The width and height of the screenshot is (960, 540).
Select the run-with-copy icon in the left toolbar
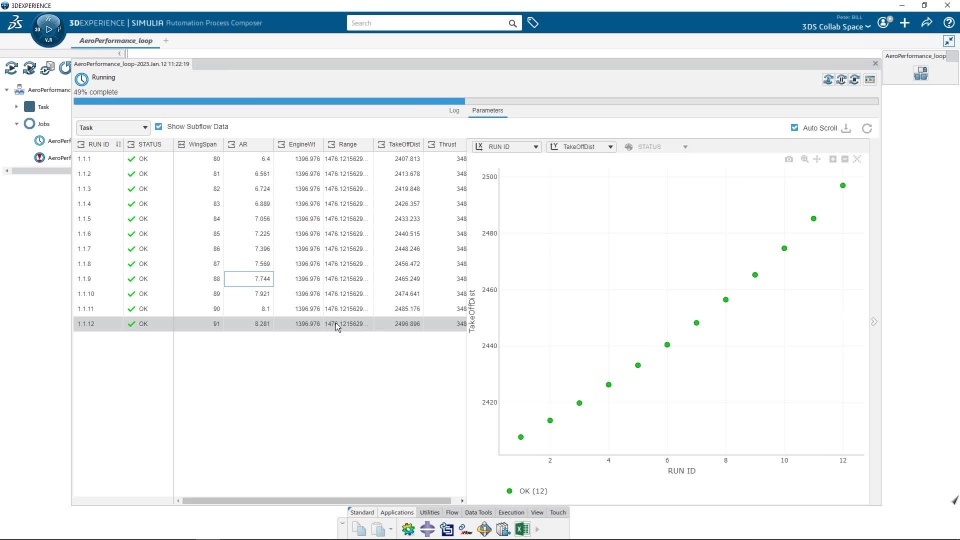point(47,68)
